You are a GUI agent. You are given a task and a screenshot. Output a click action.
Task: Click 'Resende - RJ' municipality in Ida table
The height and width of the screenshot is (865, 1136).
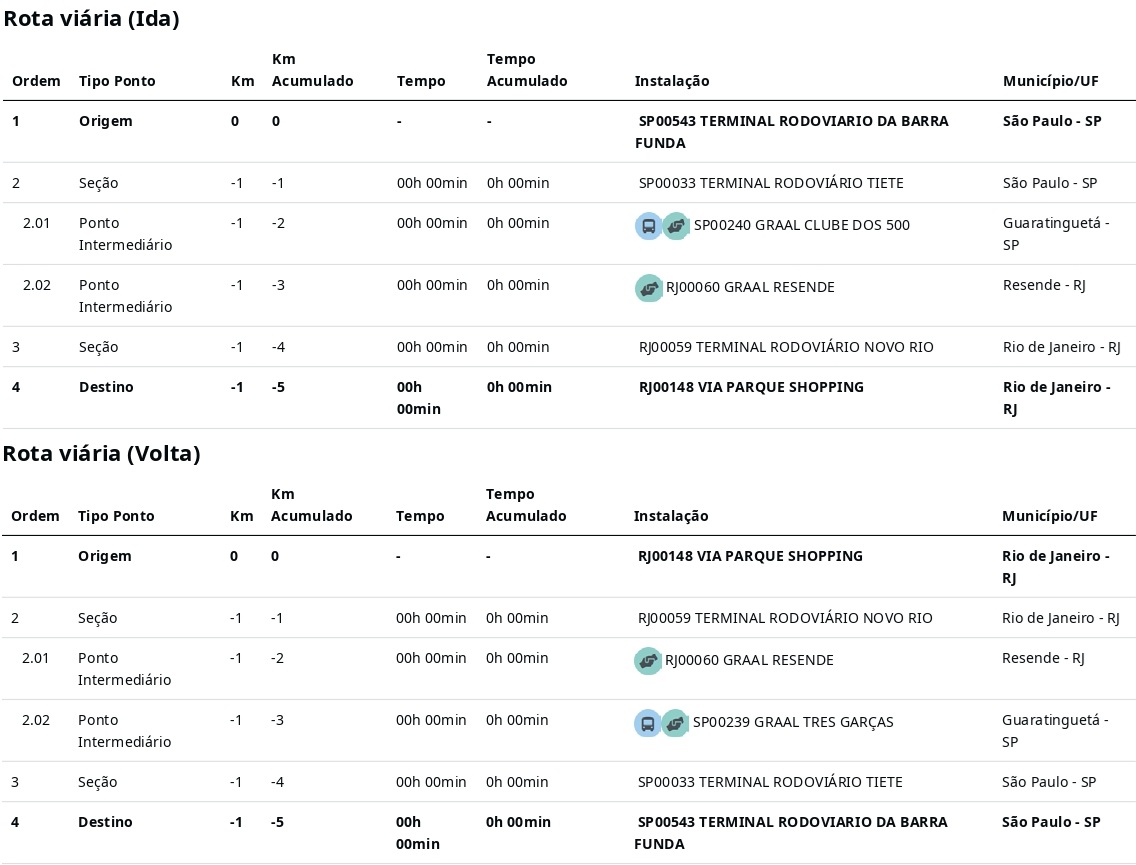tap(1044, 285)
